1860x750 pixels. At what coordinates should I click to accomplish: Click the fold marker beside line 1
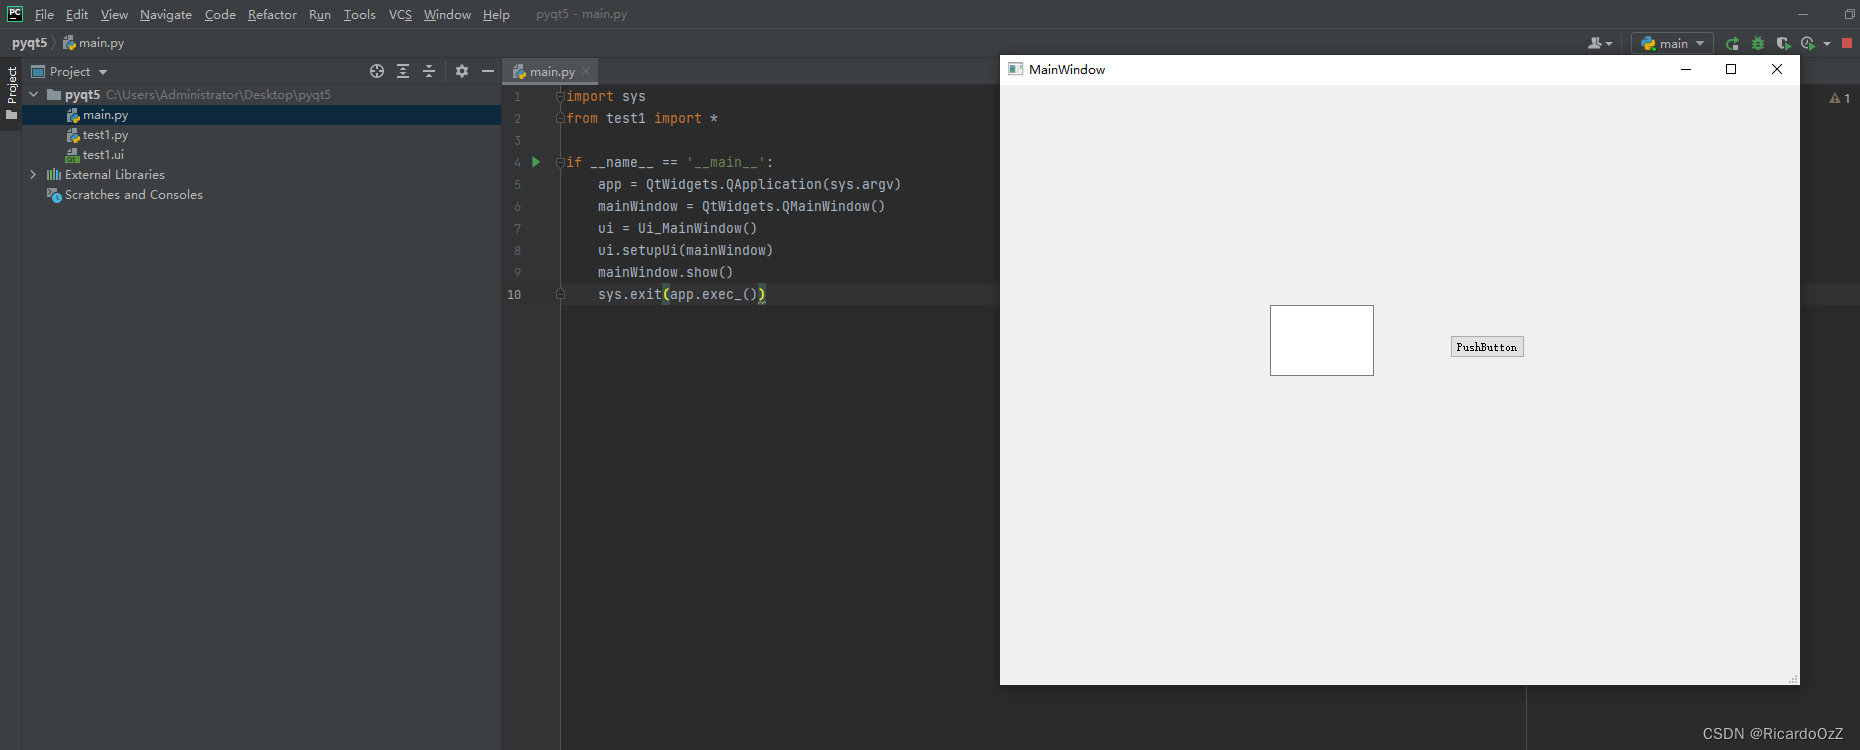(x=560, y=97)
